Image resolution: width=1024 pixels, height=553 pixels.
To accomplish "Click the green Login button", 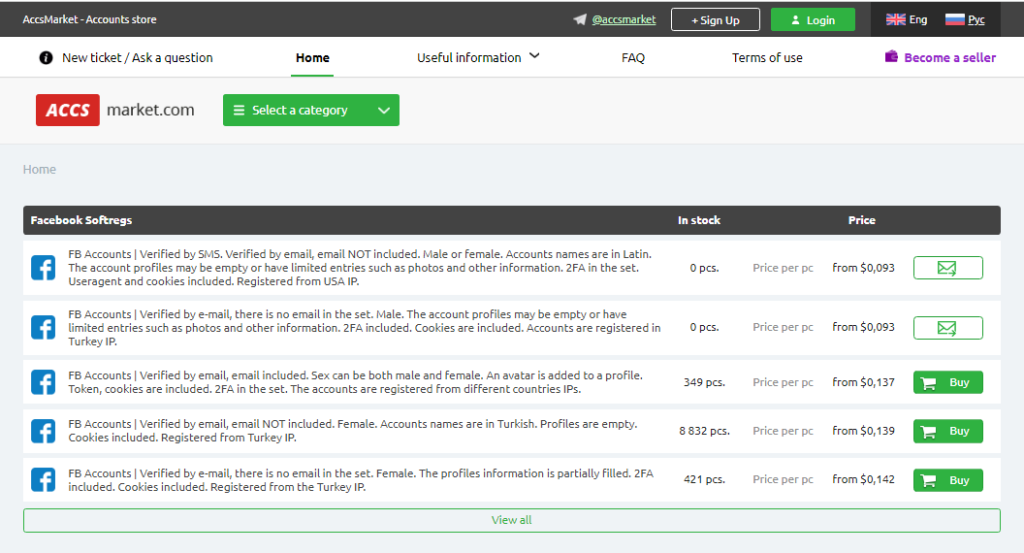I will pos(812,20).
